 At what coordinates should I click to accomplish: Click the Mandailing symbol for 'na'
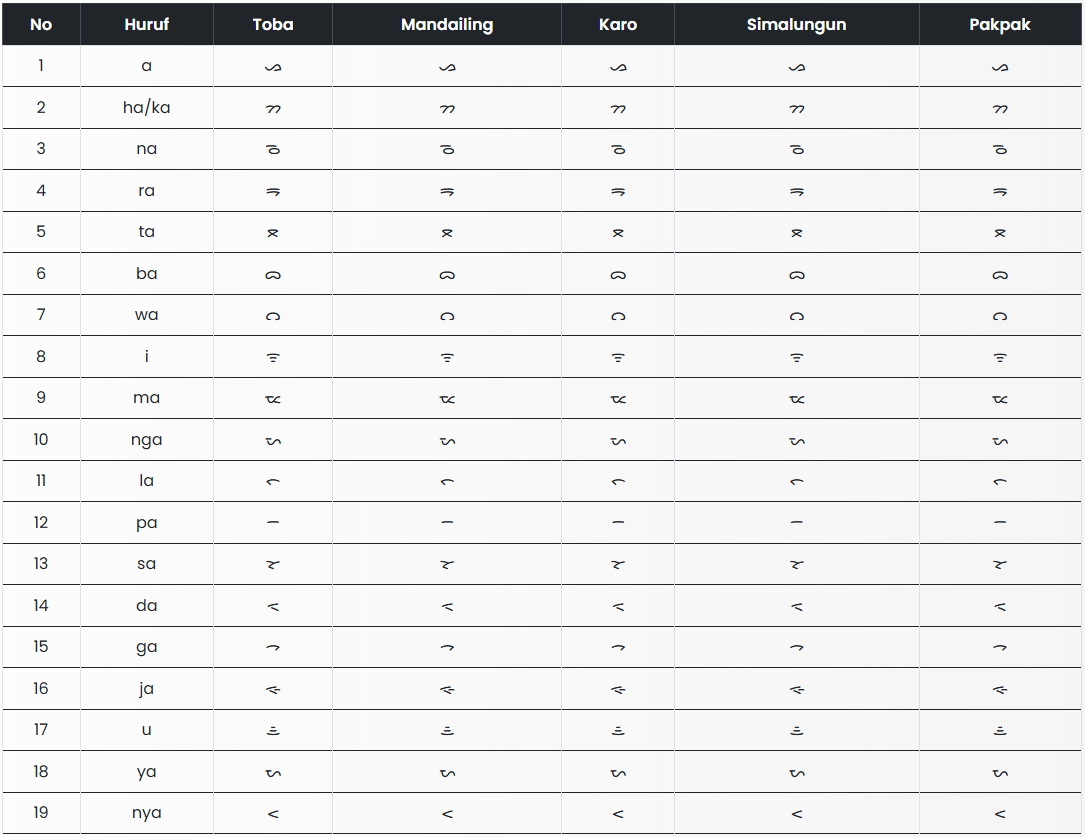(x=447, y=149)
